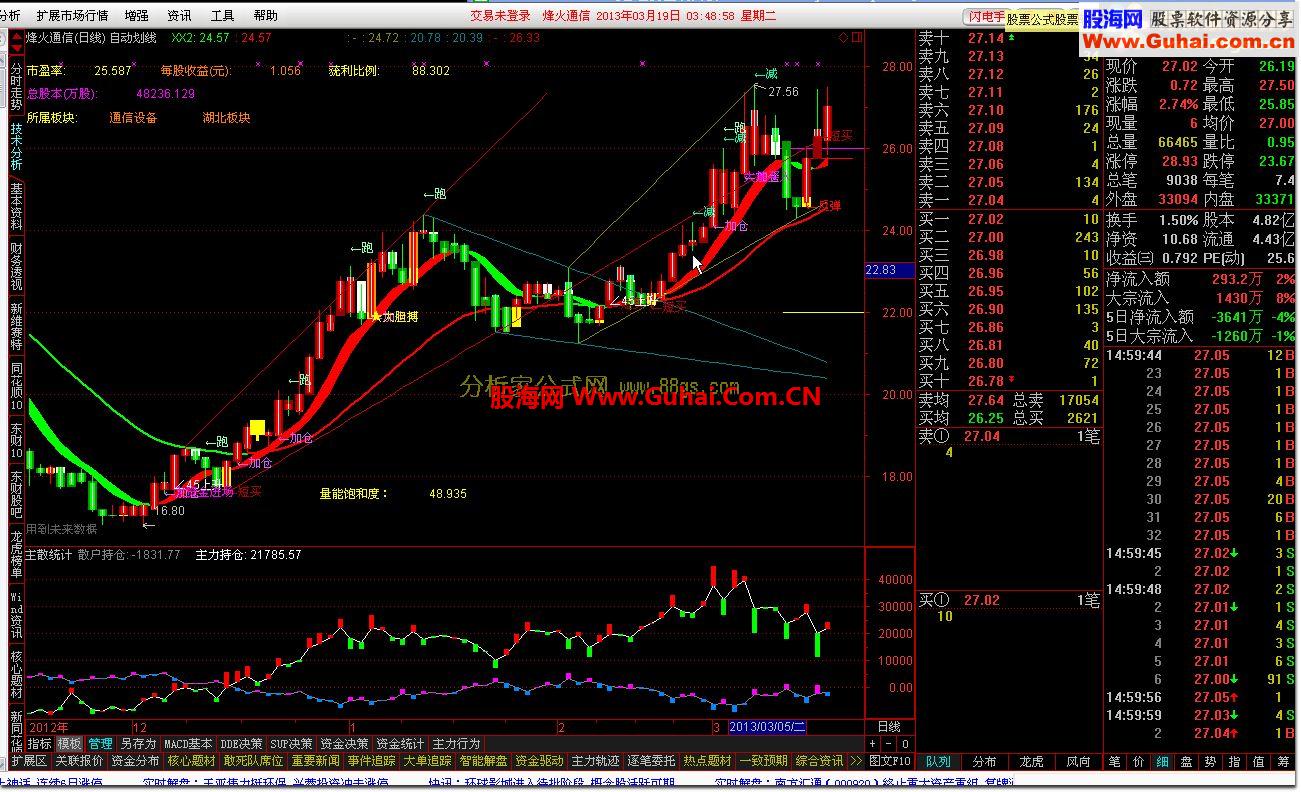
Task: Click the diamond icon above the chart price axis
Action: (x=843, y=38)
